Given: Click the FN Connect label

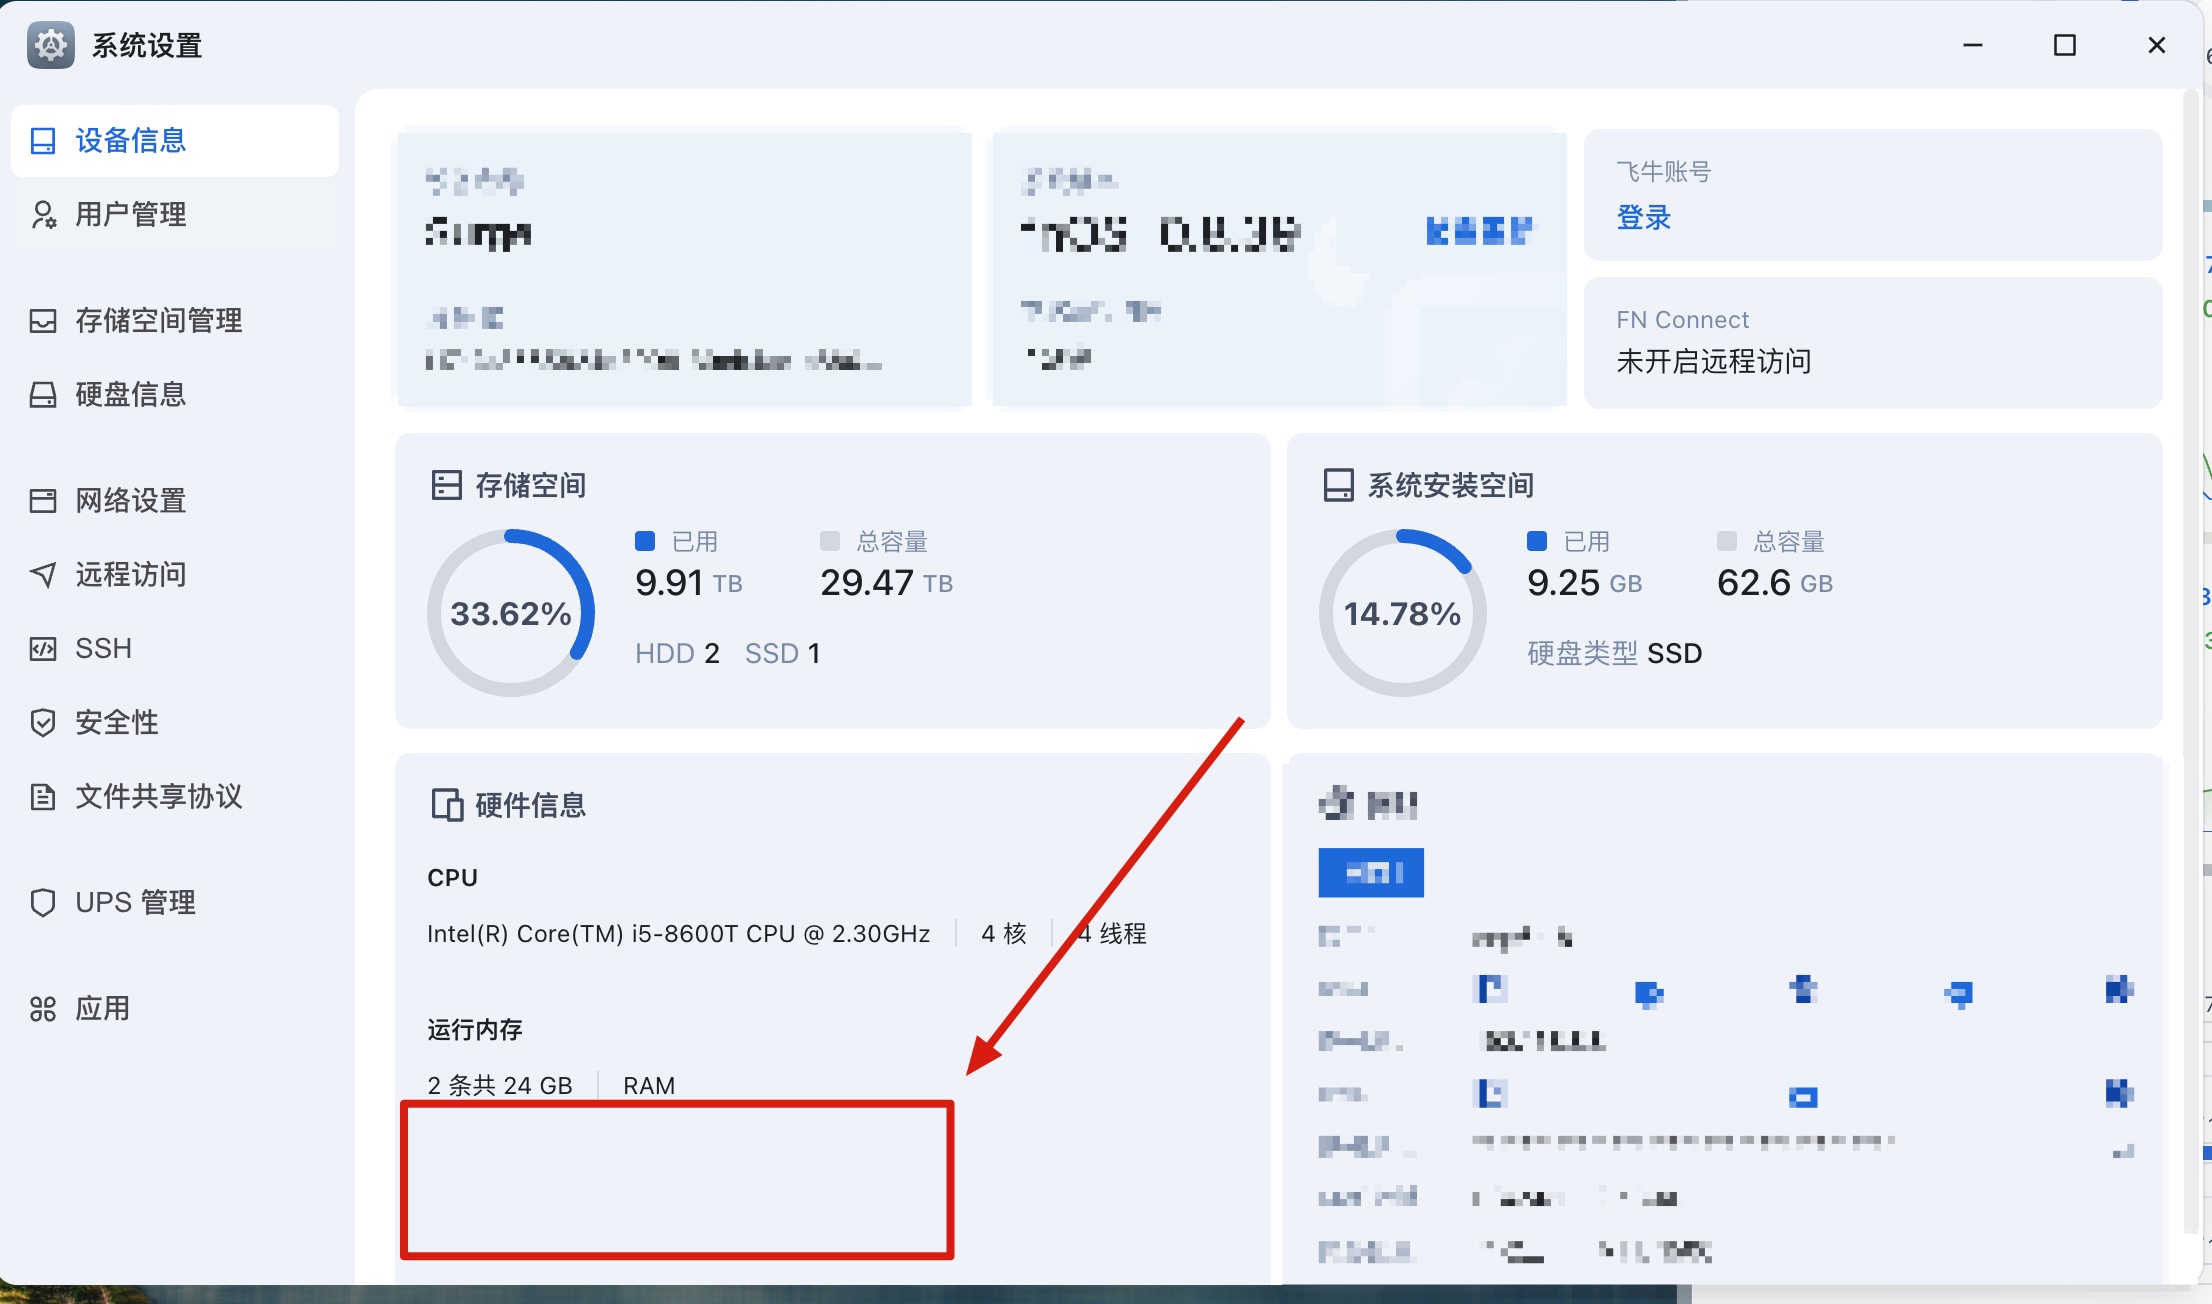Looking at the screenshot, I should point(1683,320).
